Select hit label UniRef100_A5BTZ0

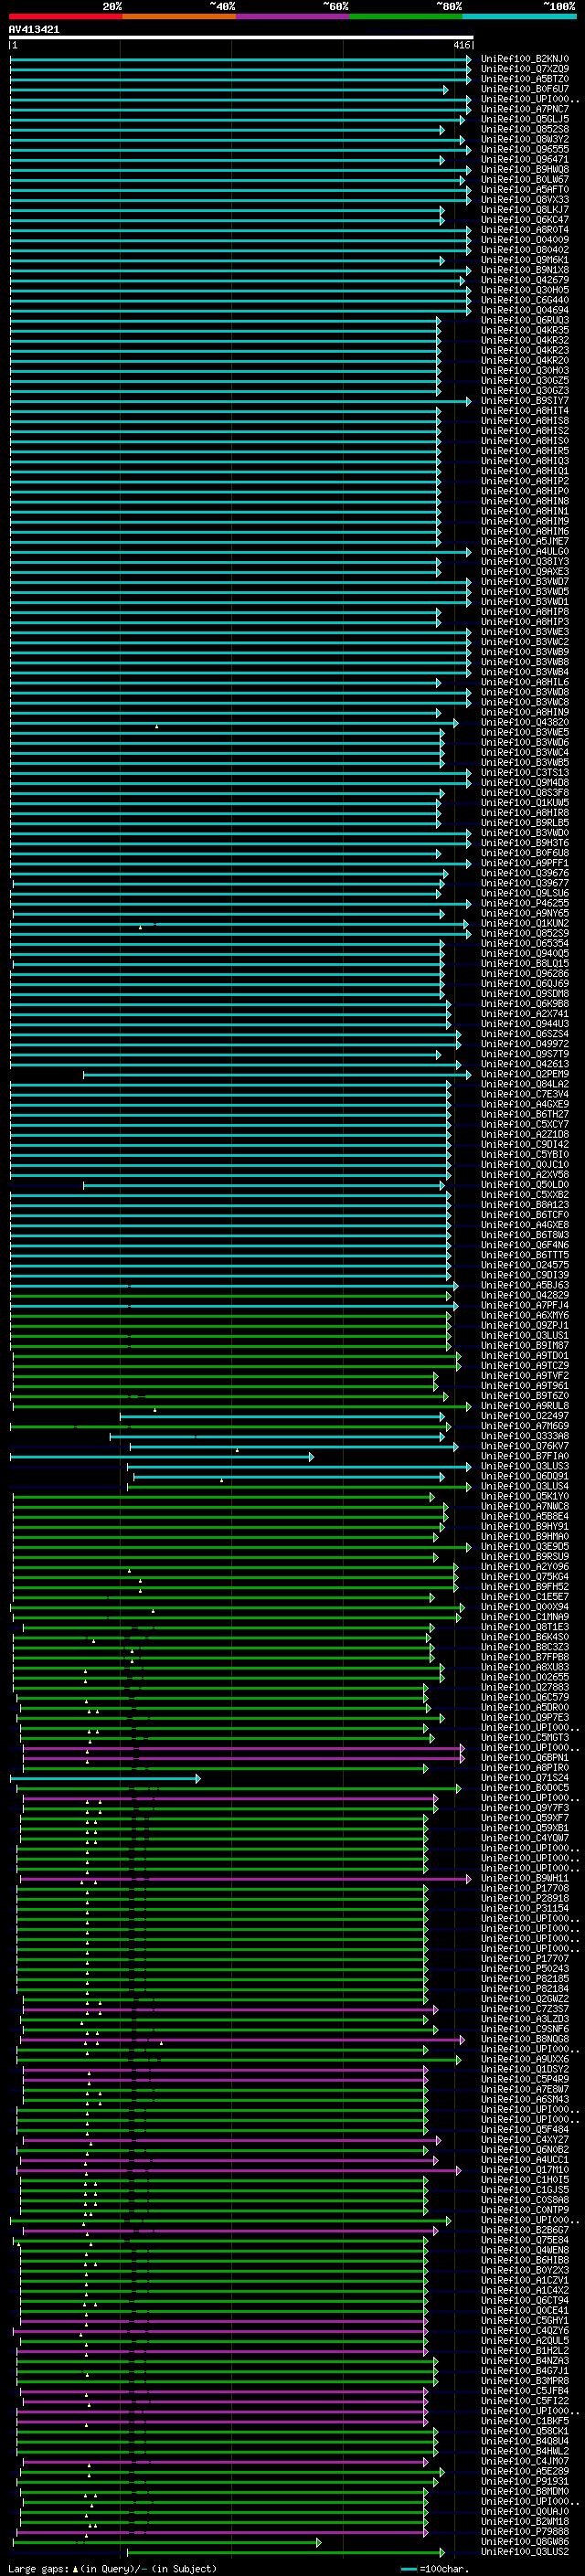525,79
